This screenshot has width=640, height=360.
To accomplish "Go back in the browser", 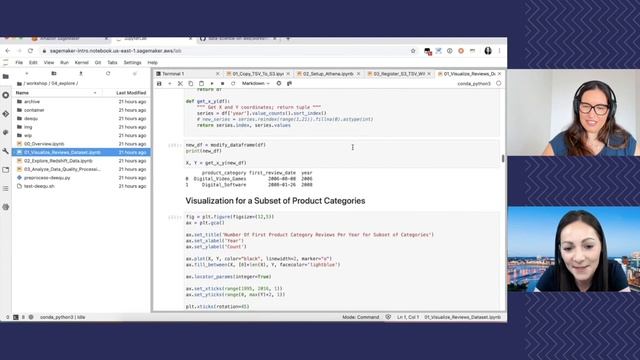I will [x=8, y=51].
